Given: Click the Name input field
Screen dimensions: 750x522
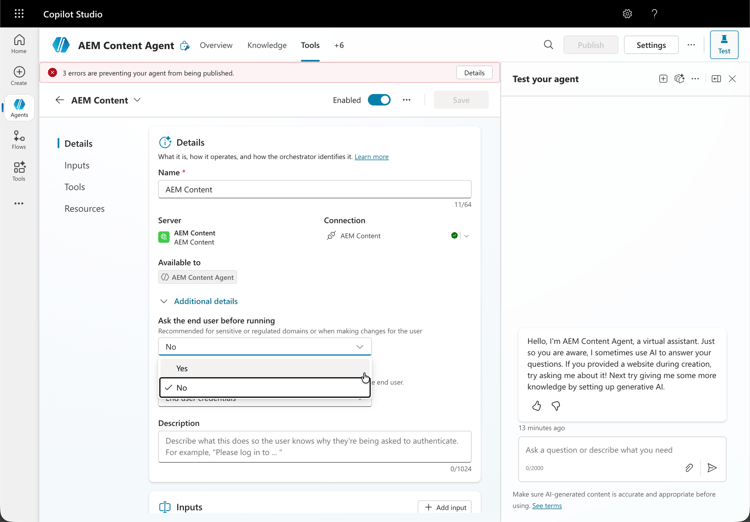Looking at the screenshot, I should click(x=315, y=189).
